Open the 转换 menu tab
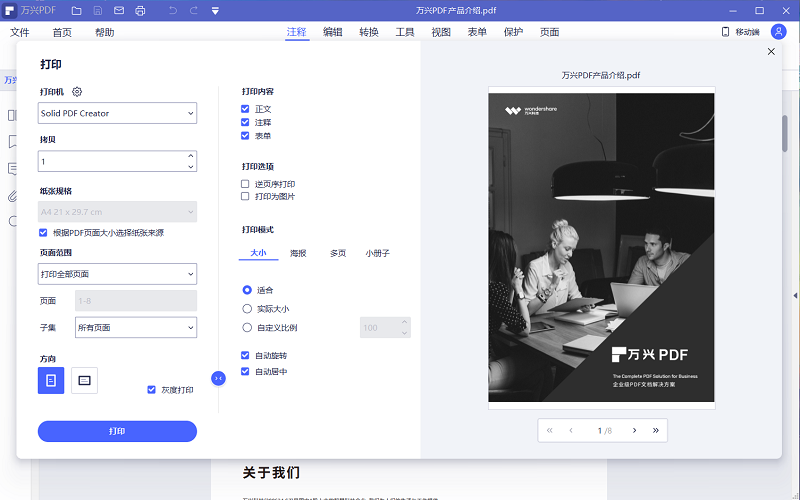This screenshot has width=800, height=500. tap(368, 32)
